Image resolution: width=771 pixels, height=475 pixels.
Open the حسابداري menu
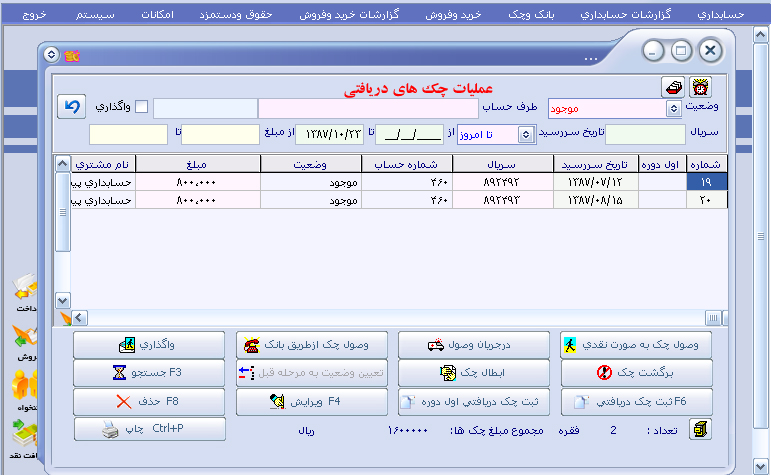click(735, 17)
